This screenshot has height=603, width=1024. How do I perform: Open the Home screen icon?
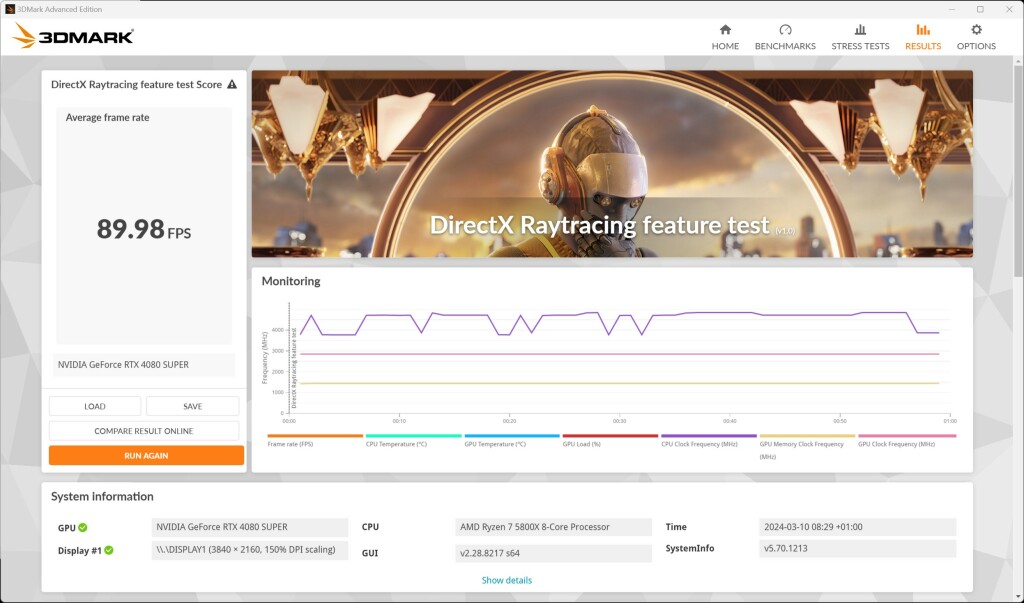(x=724, y=31)
